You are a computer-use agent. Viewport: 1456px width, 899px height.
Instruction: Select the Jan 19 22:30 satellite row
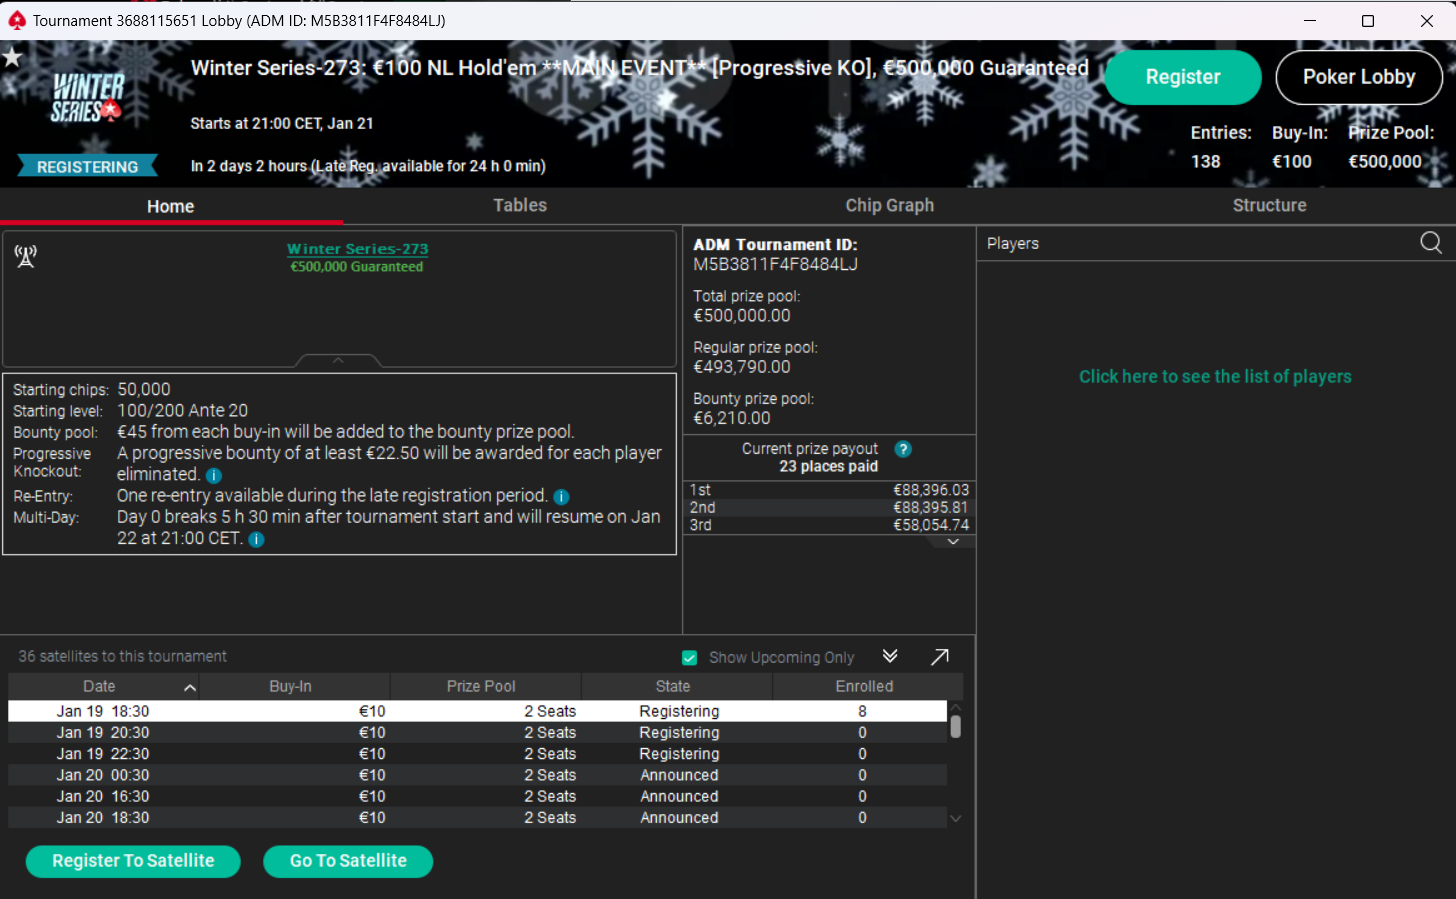tap(478, 754)
